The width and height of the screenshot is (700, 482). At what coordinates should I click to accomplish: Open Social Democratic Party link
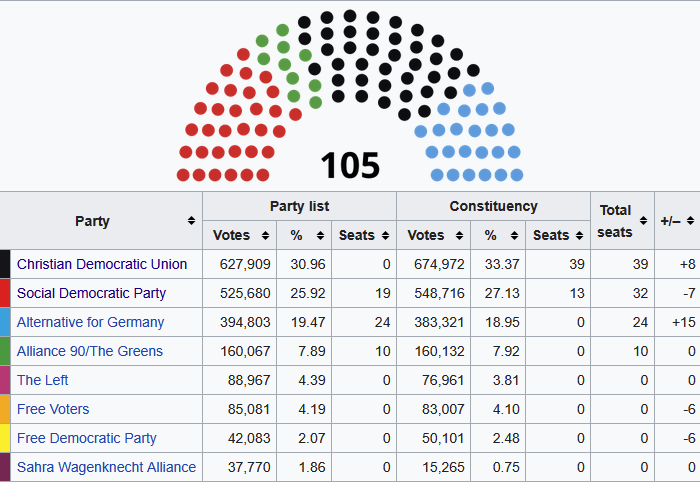point(91,293)
